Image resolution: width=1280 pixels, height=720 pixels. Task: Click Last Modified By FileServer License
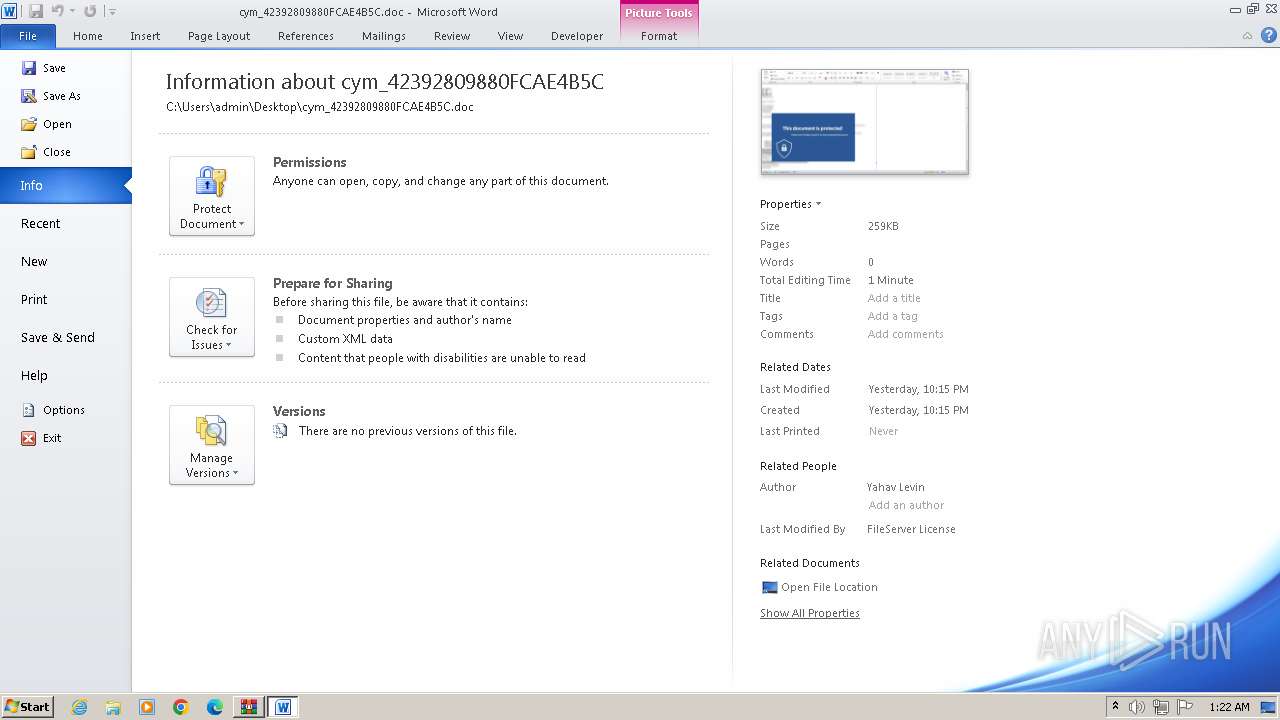pos(911,529)
